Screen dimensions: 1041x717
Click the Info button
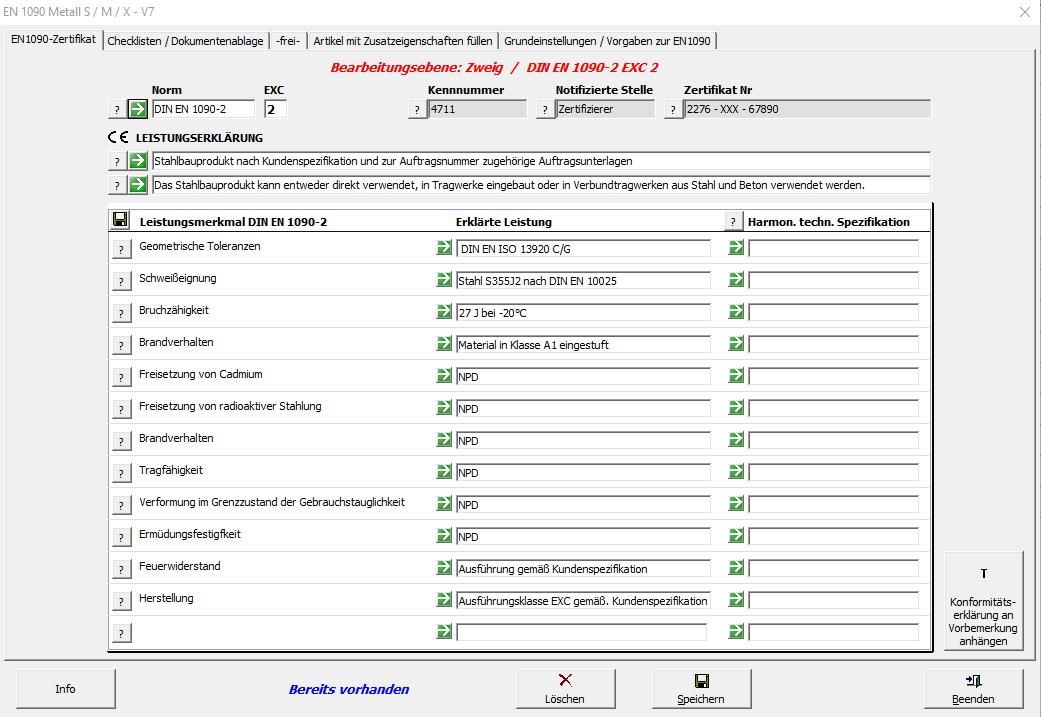(66, 688)
